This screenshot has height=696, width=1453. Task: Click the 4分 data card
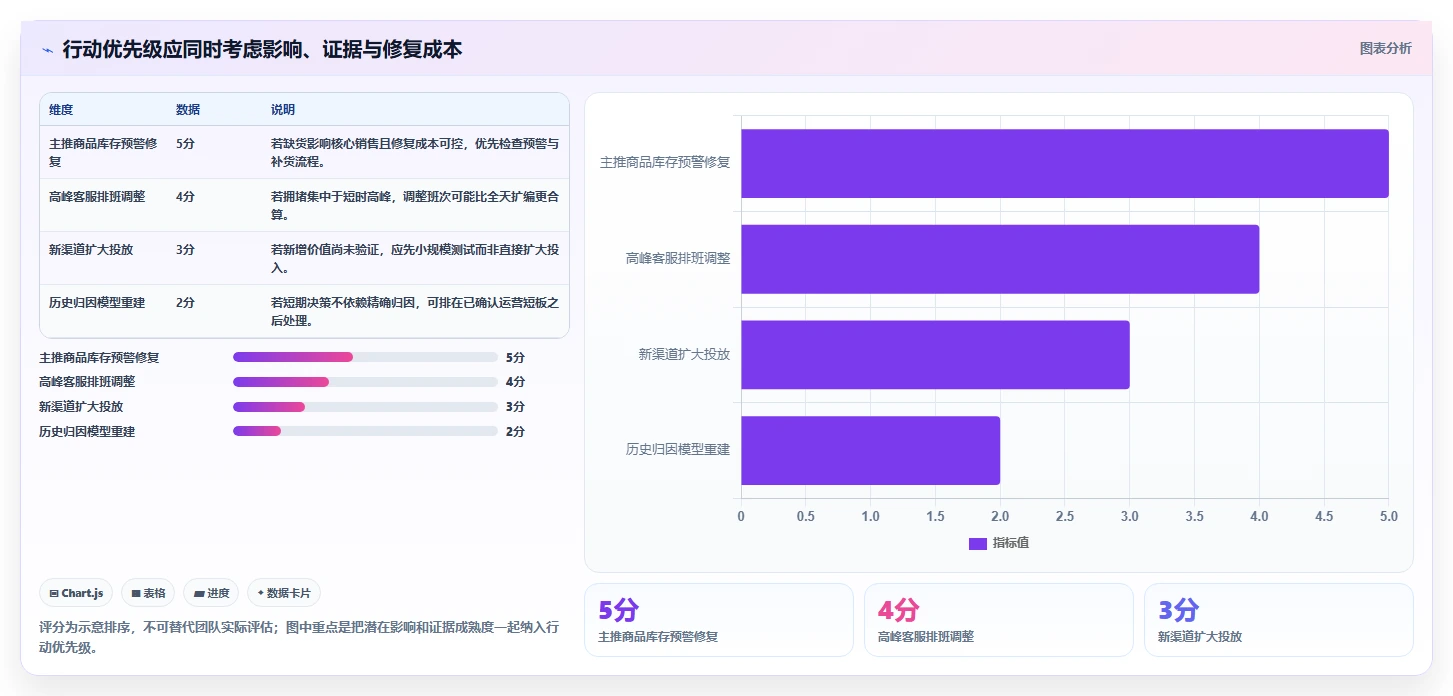tap(998, 620)
